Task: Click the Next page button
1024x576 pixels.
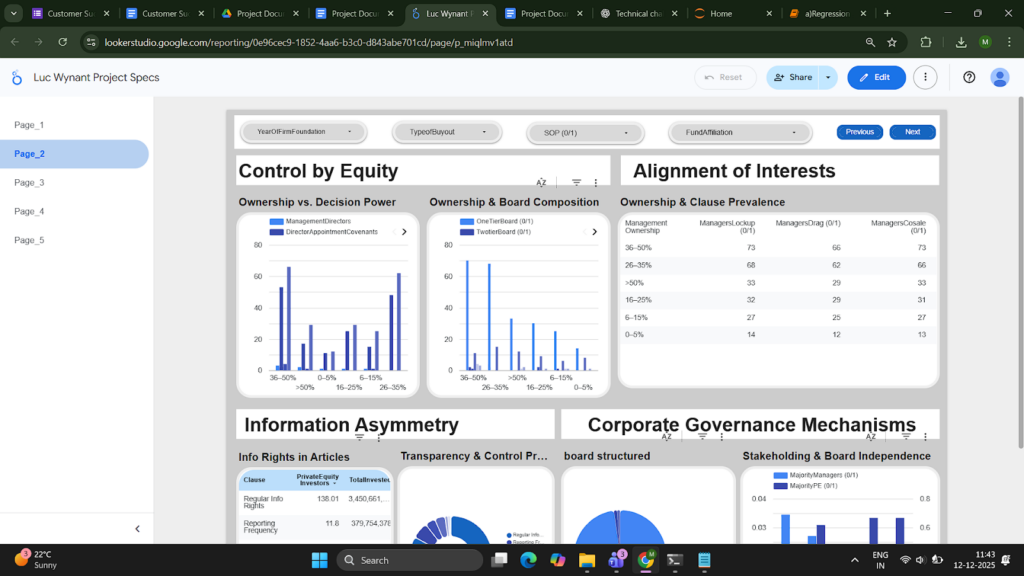Action: point(912,132)
